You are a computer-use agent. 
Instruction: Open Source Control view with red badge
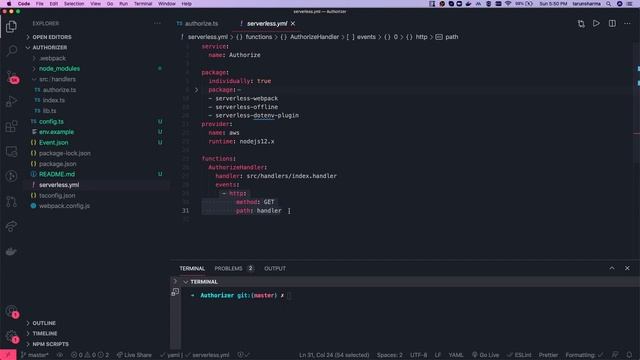11,76
